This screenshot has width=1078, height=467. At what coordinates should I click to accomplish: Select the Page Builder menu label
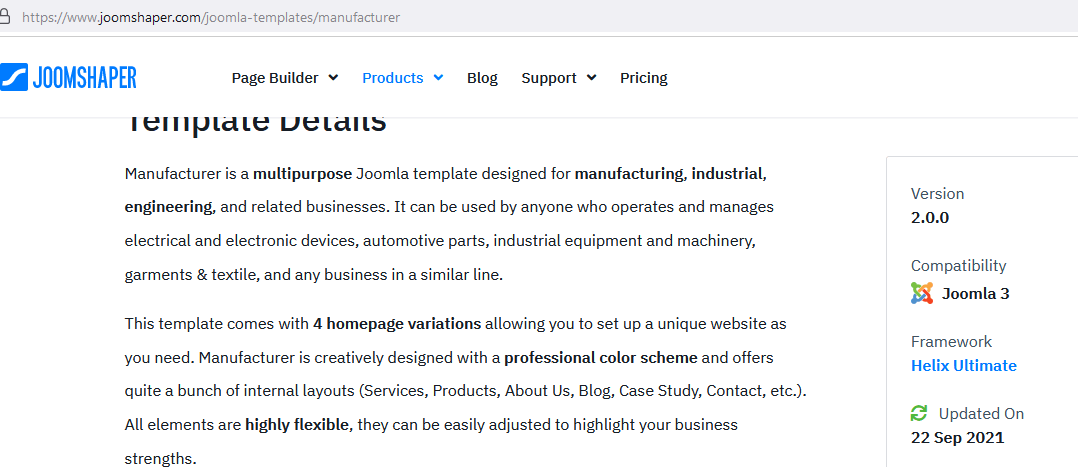[x=275, y=78]
